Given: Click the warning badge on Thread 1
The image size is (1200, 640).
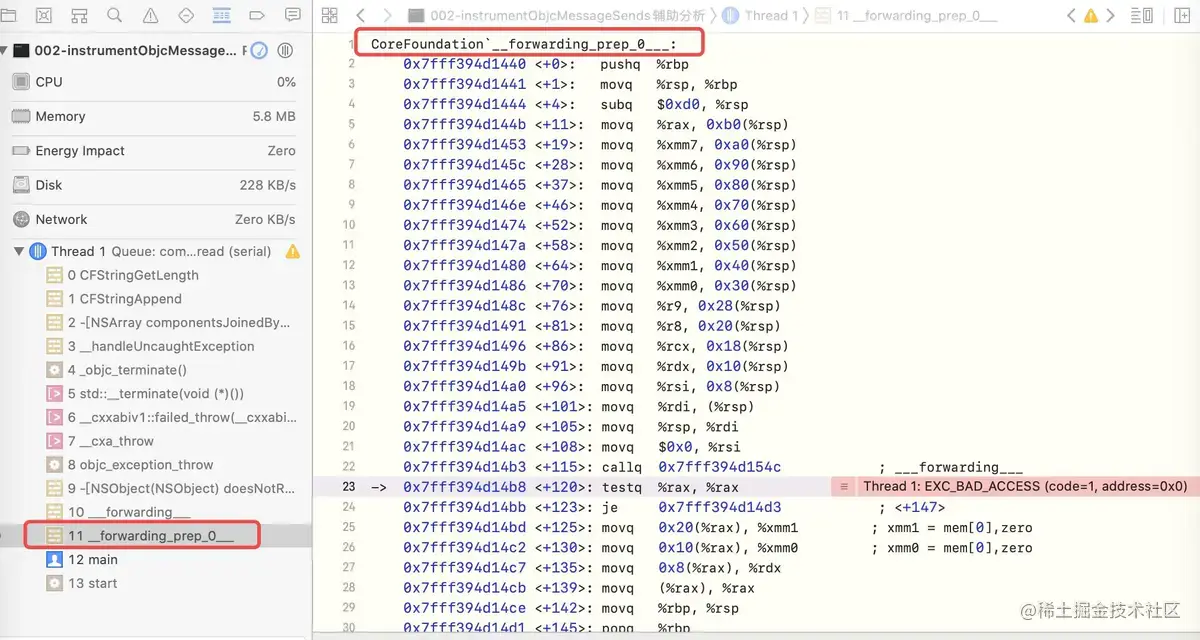Looking at the screenshot, I should point(292,252).
